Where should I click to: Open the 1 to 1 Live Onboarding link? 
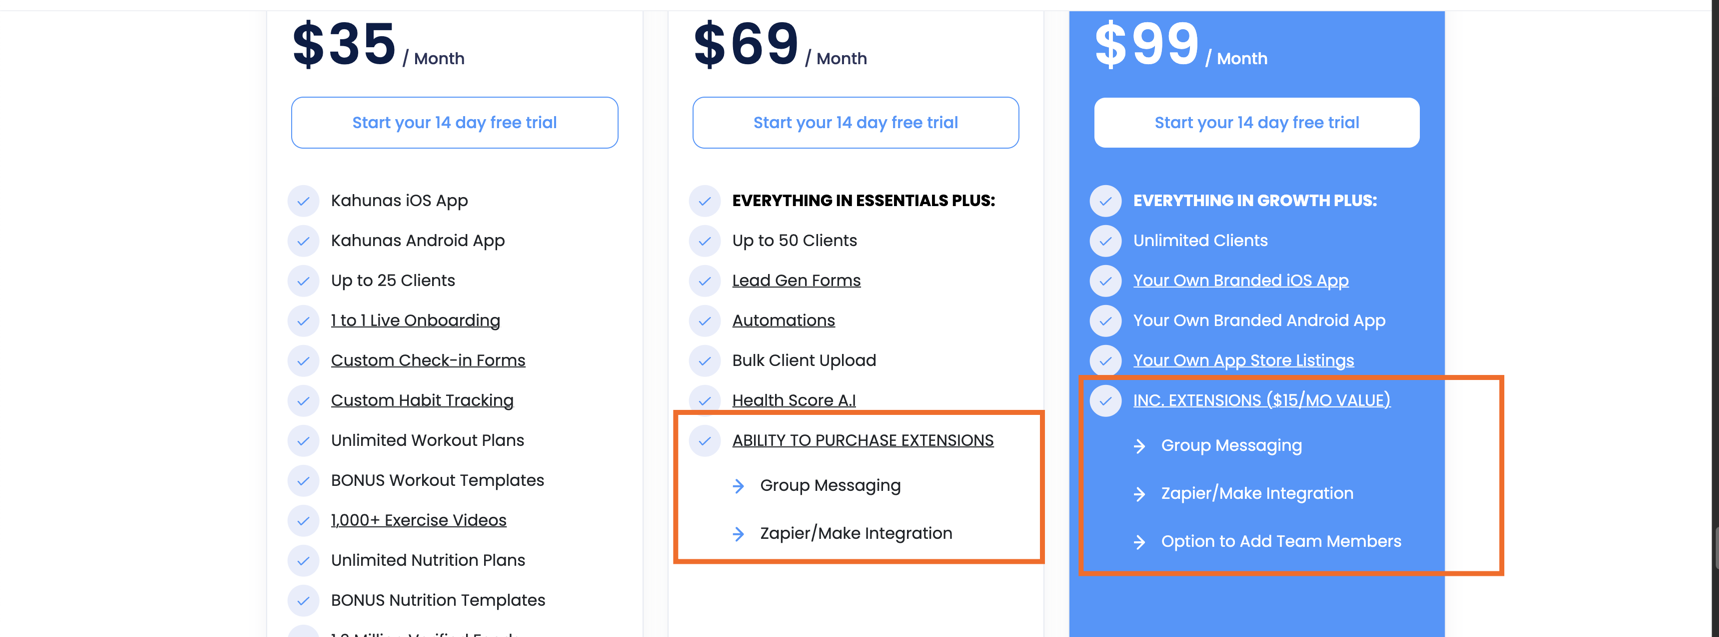coord(415,321)
